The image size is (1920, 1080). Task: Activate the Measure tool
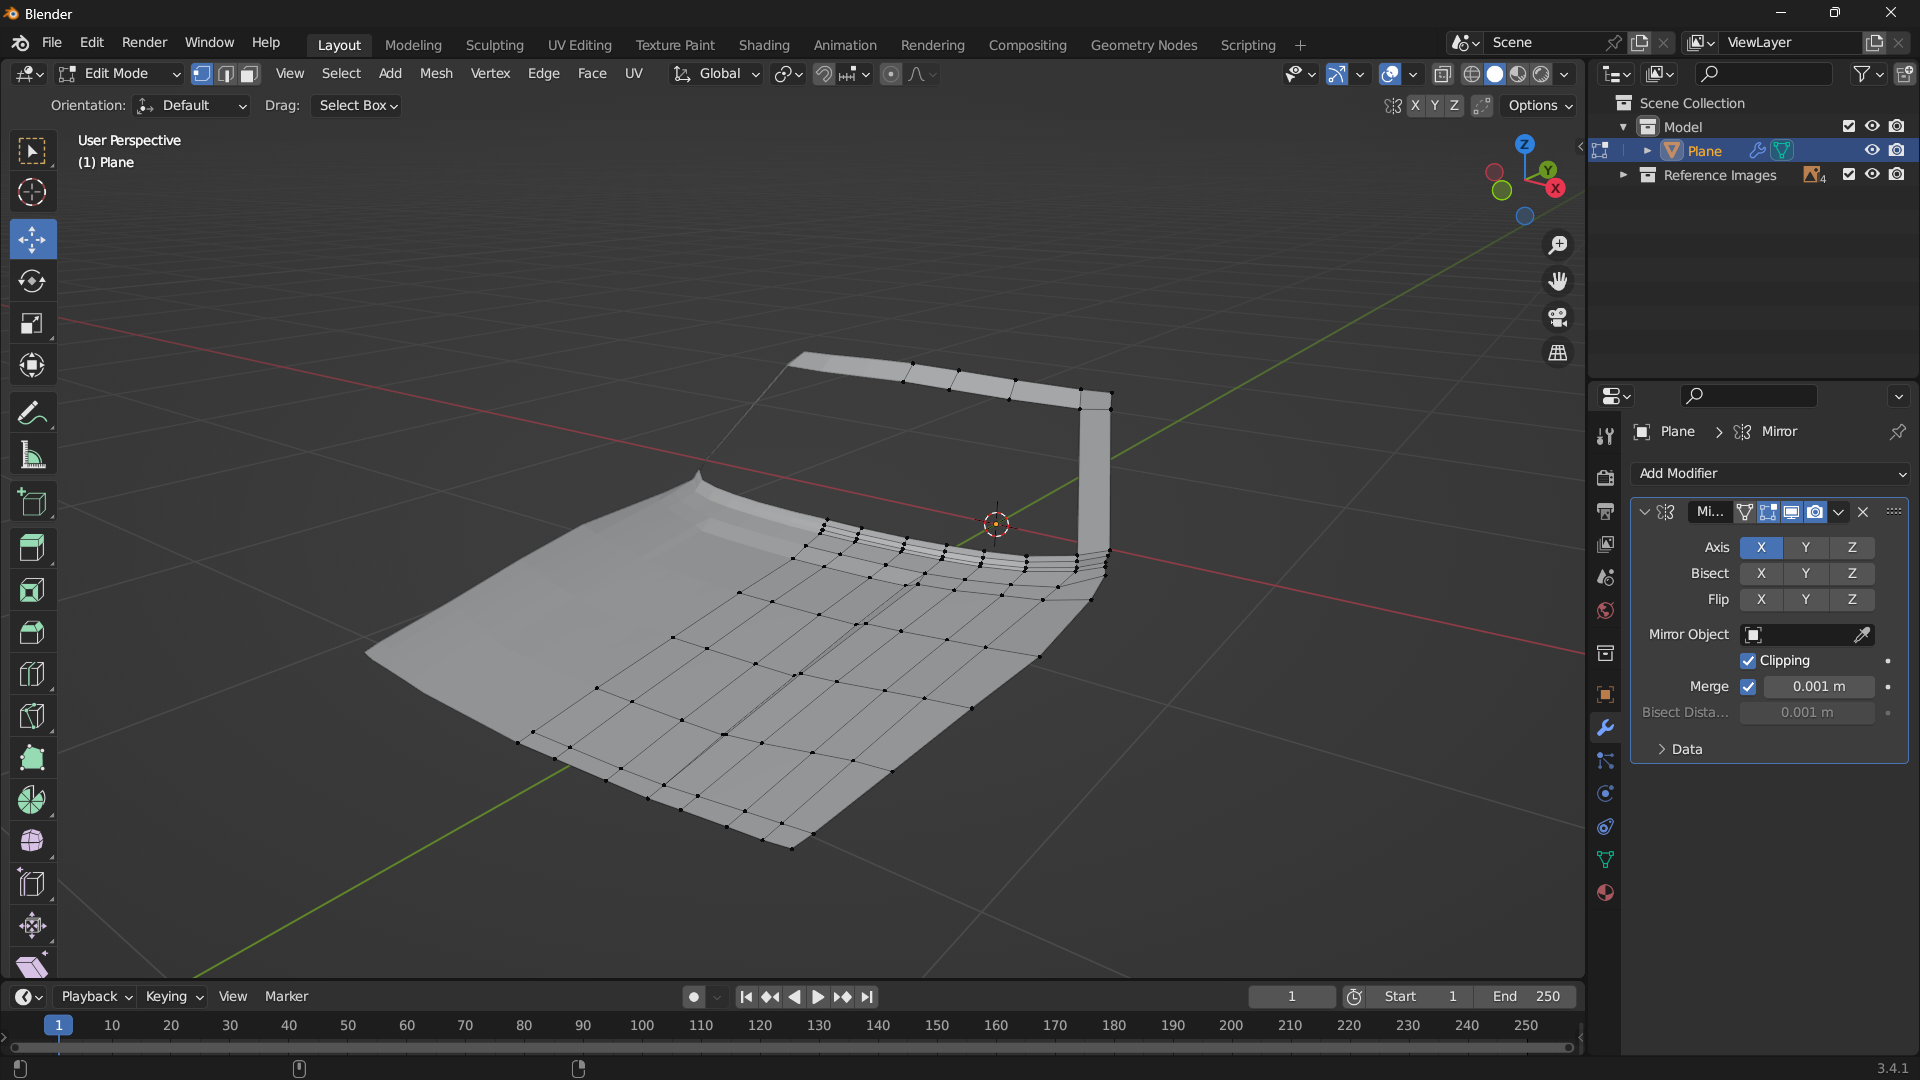(x=32, y=456)
